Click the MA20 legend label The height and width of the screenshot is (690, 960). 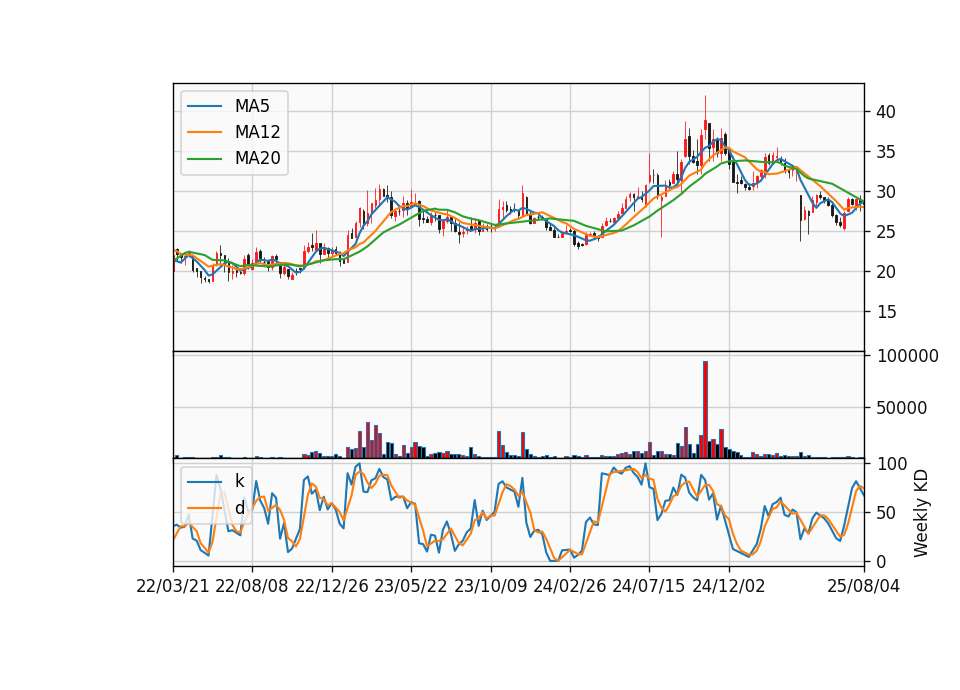pos(257,159)
